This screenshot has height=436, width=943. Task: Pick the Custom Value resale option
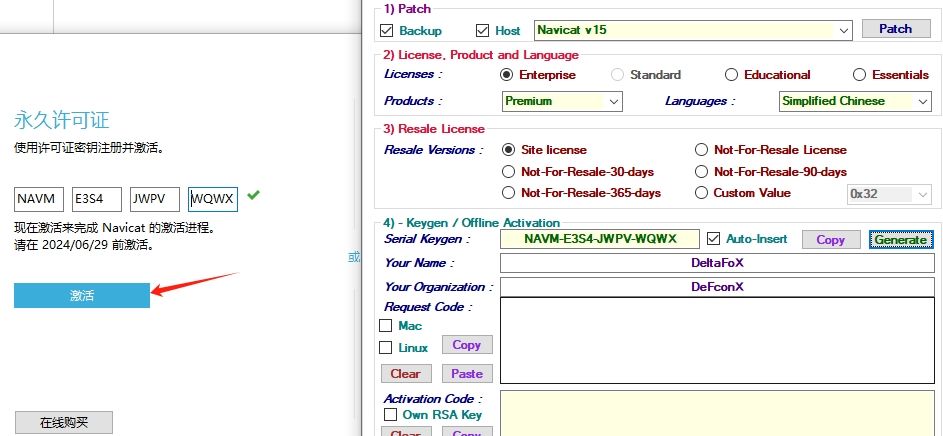click(x=702, y=193)
